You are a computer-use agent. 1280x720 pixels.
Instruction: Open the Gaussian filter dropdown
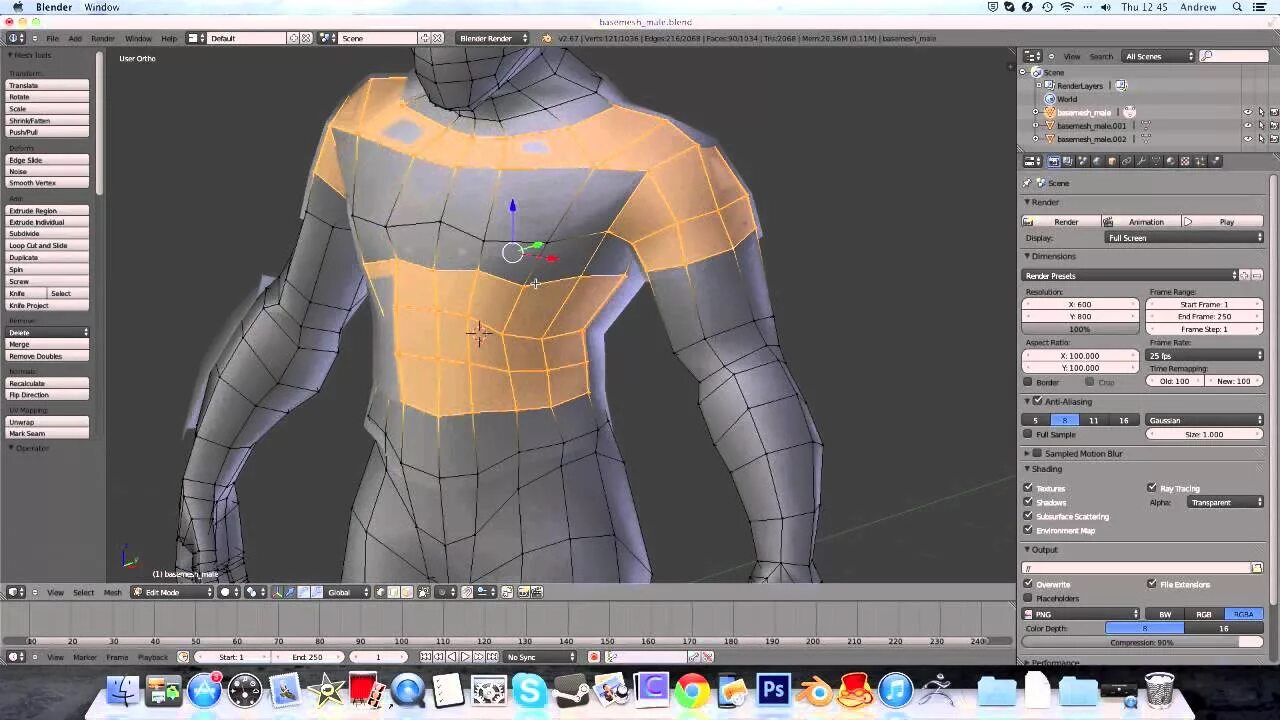coord(1205,420)
